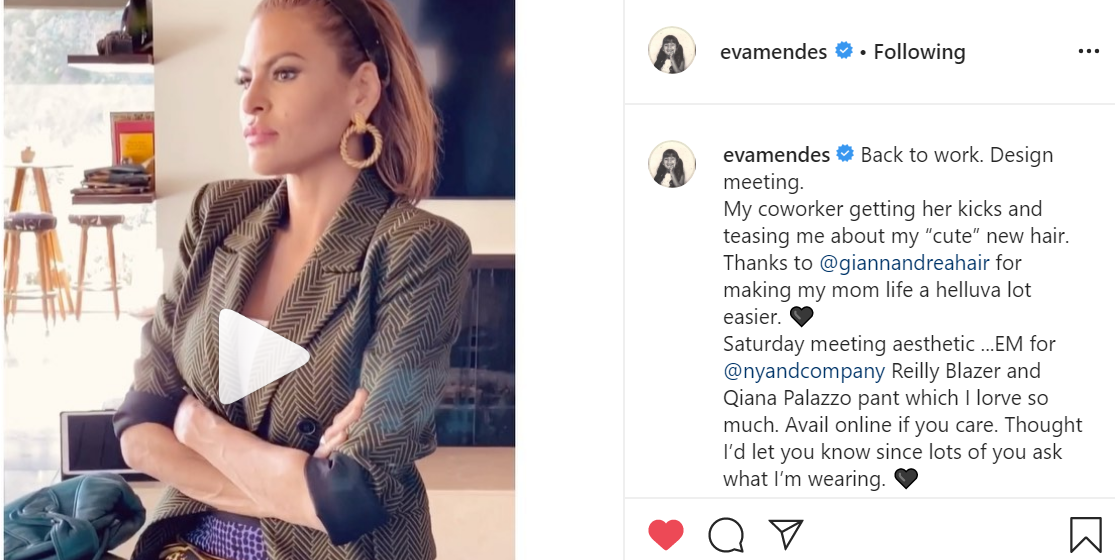Share the post via the paper plane icon
Viewport: 1115px width, 560px height.
click(x=786, y=534)
